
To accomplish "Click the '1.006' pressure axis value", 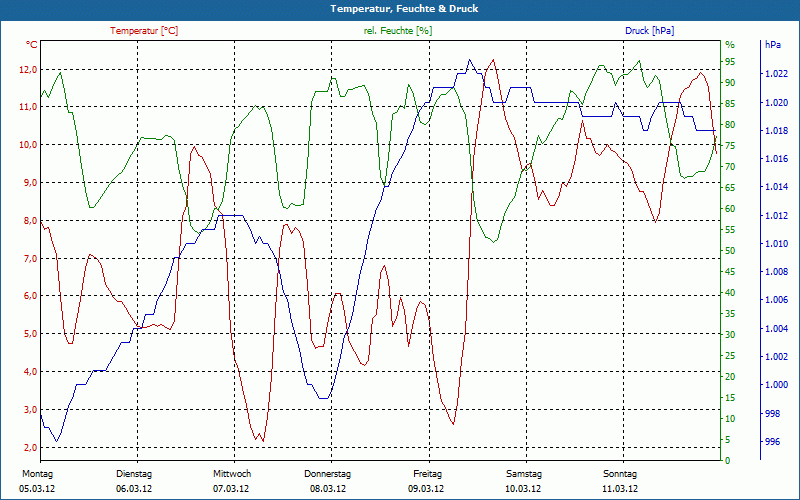I will pyautogui.click(x=776, y=299).
